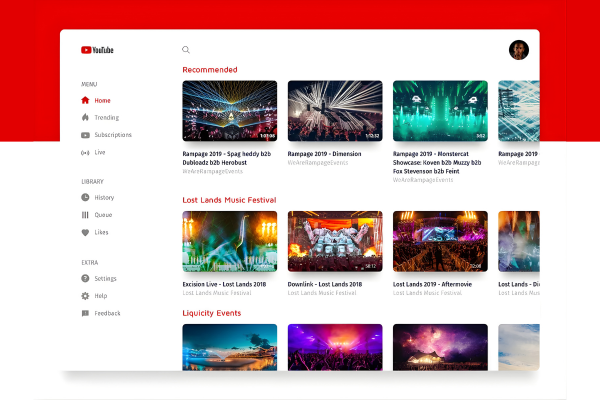Screen dimensions: 600x400
Task: Open Help in the Extra section
Action: [x=101, y=296]
